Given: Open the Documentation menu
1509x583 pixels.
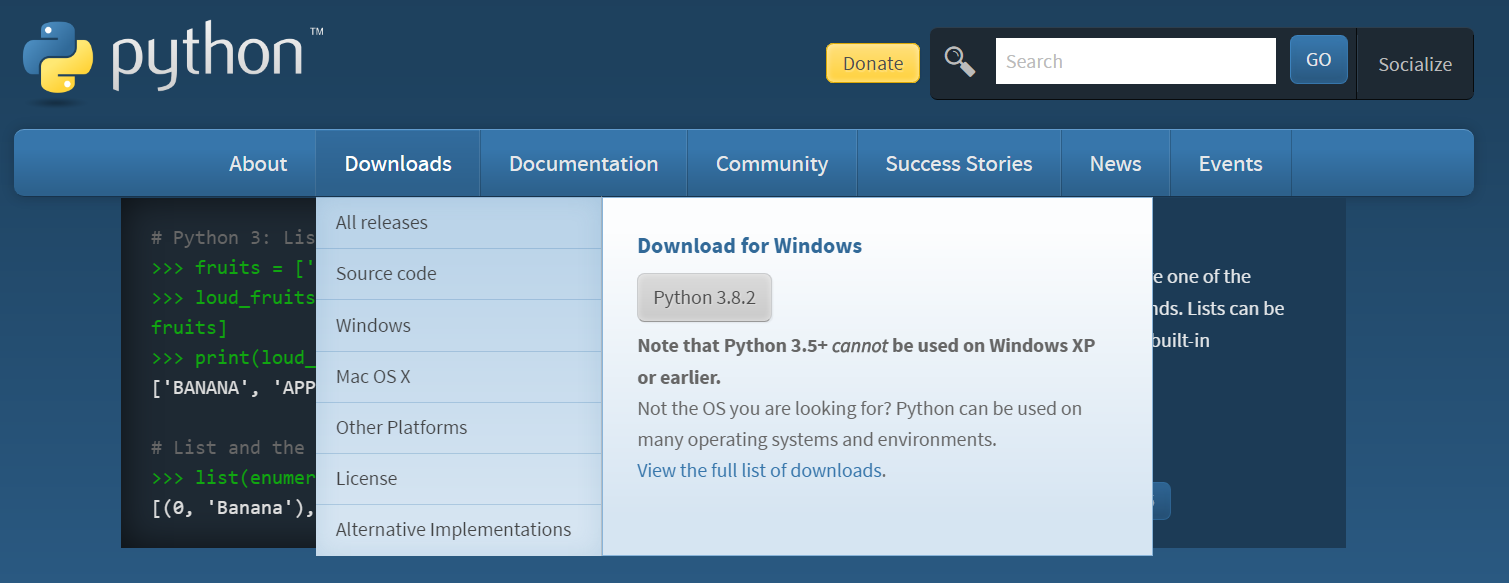Looking at the screenshot, I should [x=583, y=164].
